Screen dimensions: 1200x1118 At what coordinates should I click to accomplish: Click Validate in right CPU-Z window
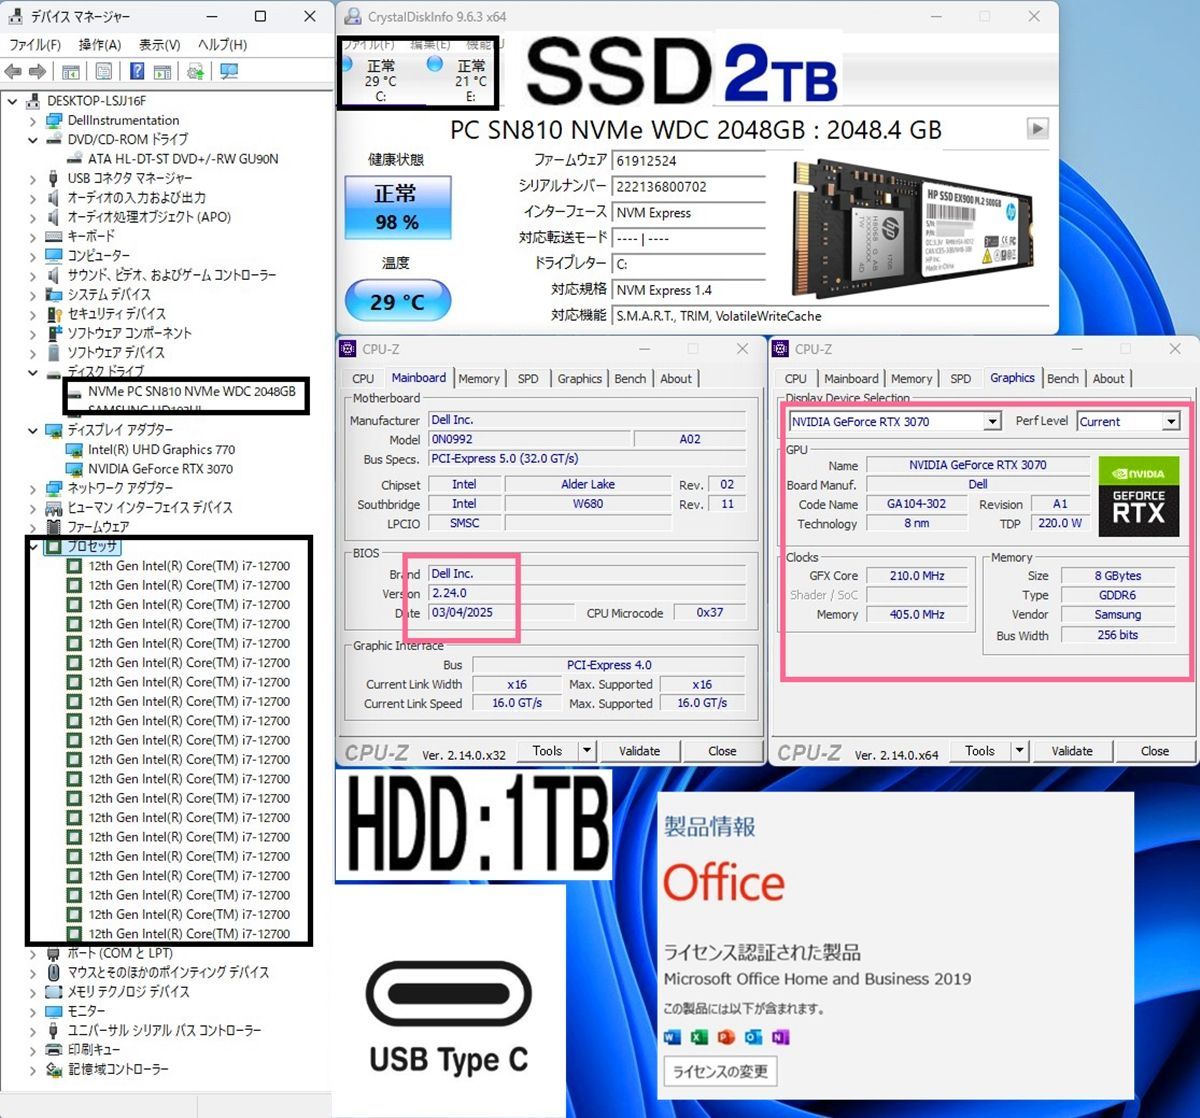[x=1073, y=751]
